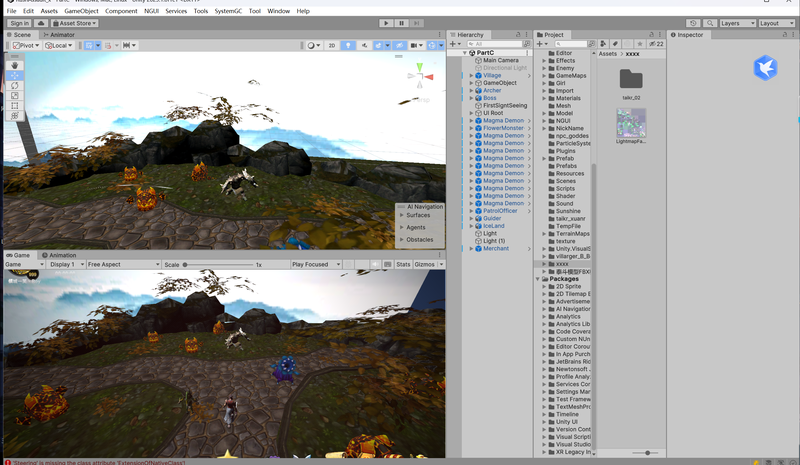Switch to the Animator tab

point(59,35)
